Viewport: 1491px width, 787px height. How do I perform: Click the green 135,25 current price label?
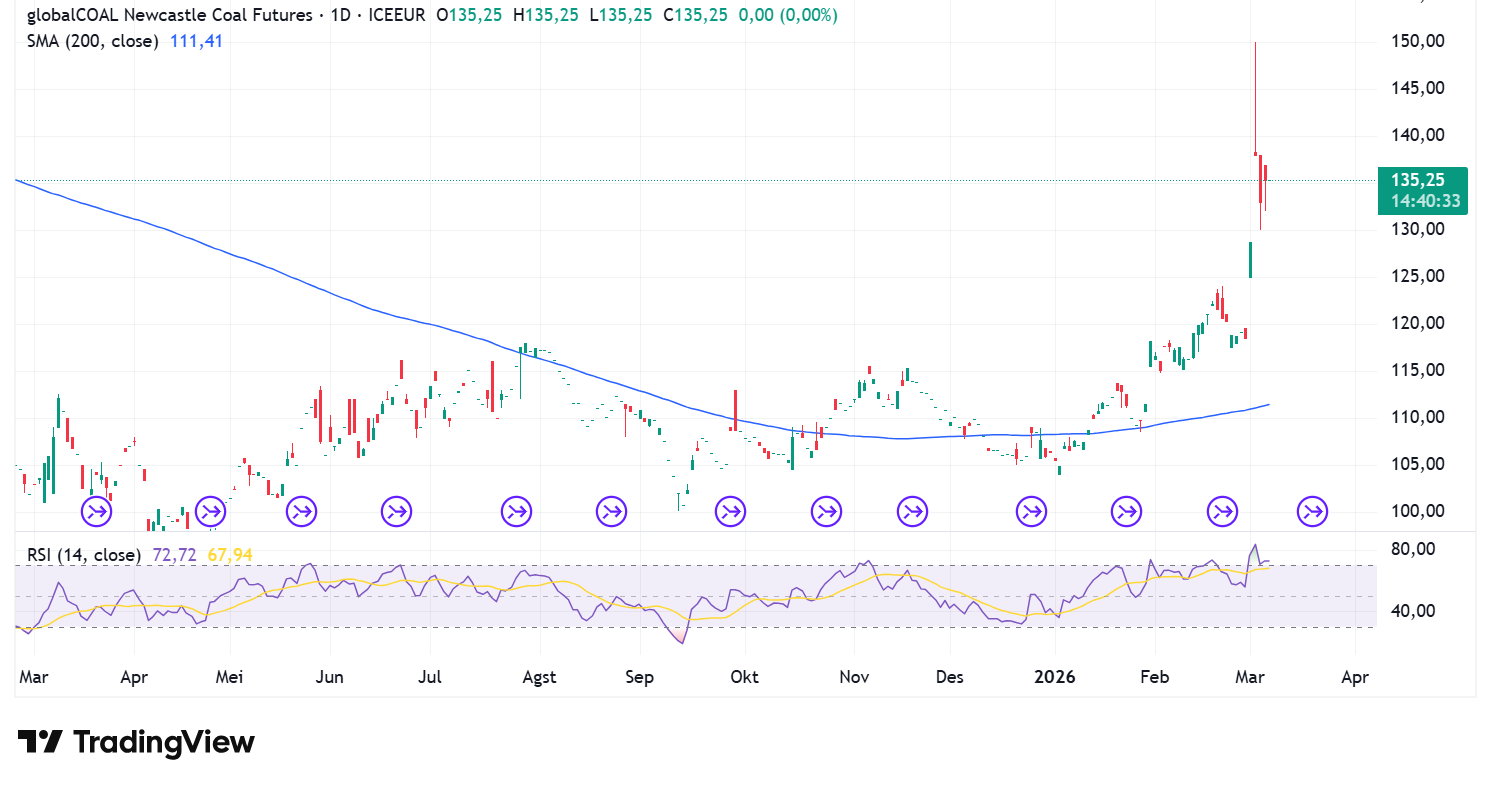(1421, 181)
